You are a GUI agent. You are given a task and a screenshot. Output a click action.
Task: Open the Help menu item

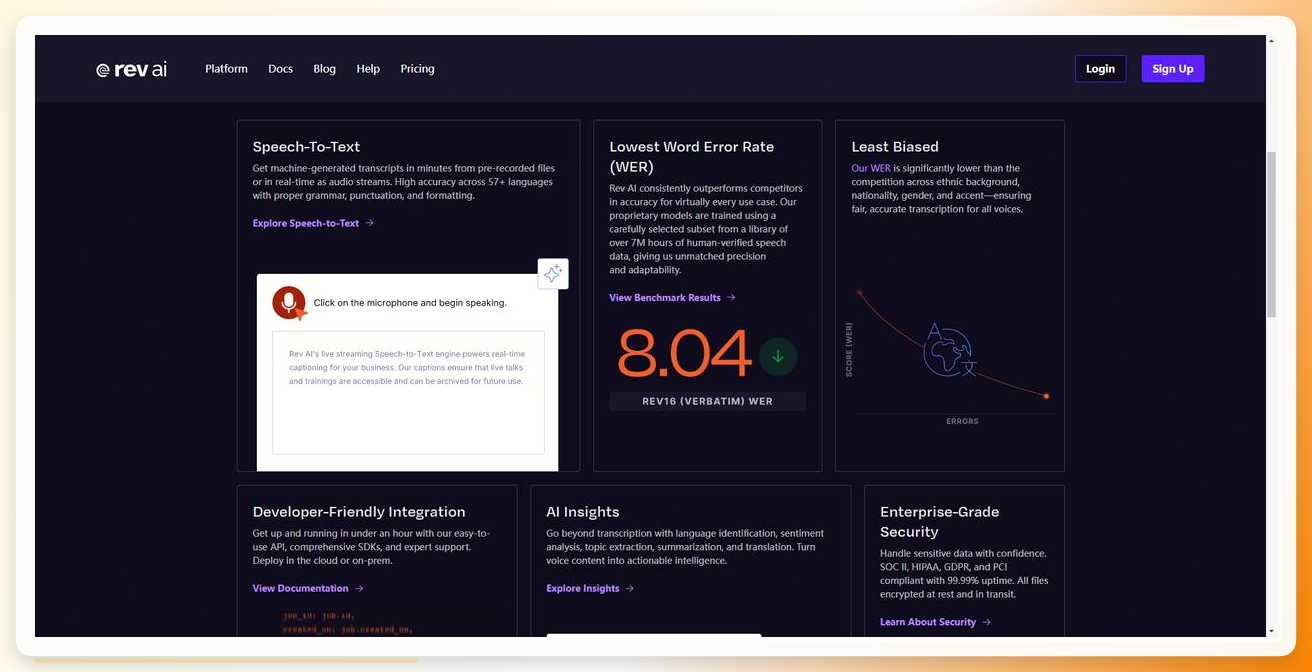(x=368, y=69)
